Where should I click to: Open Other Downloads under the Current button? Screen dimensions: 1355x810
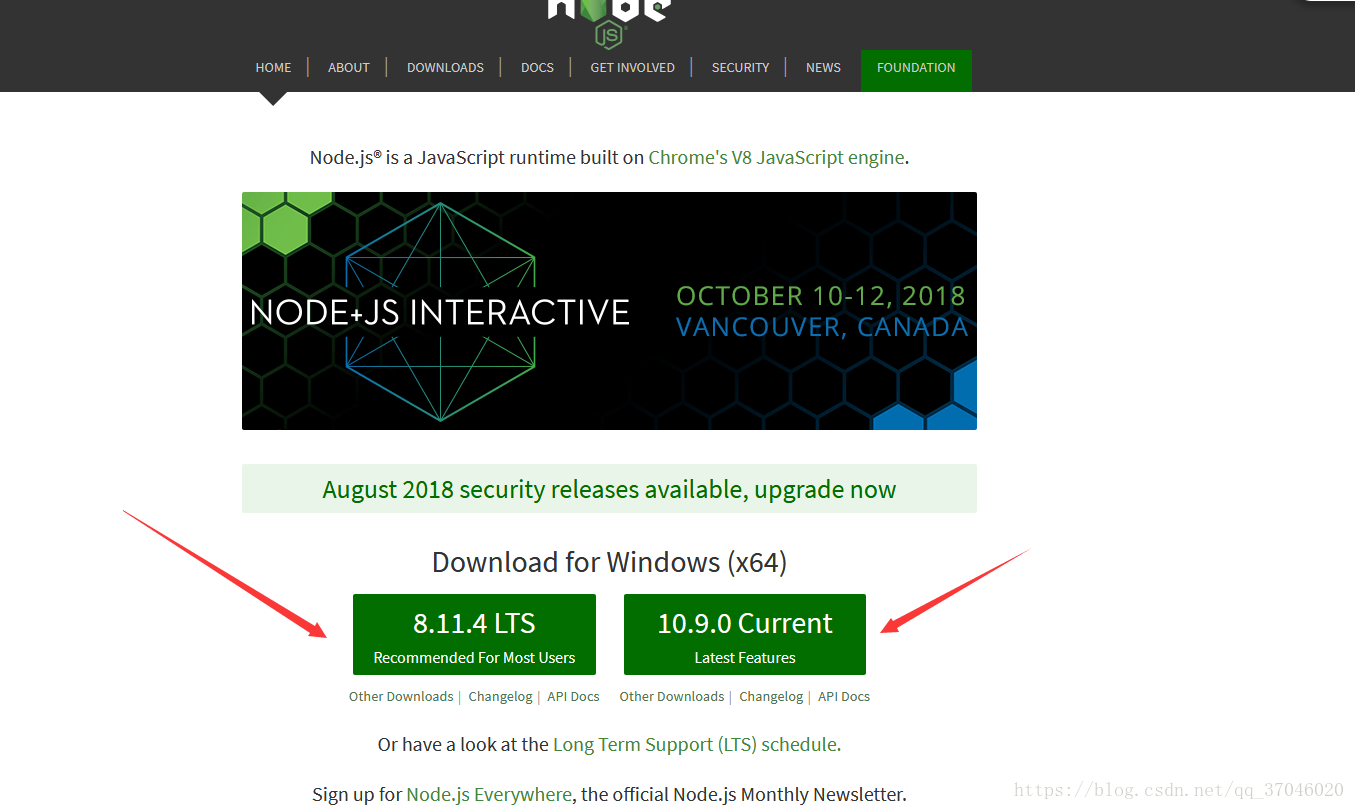coord(672,696)
